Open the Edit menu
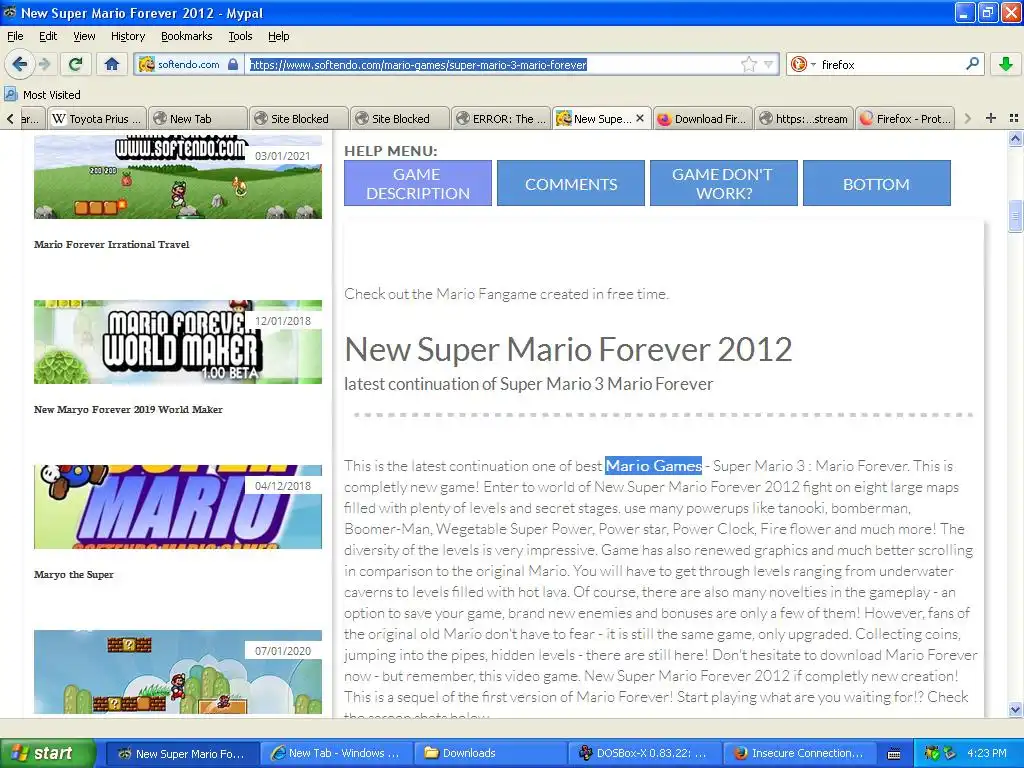 coord(48,36)
